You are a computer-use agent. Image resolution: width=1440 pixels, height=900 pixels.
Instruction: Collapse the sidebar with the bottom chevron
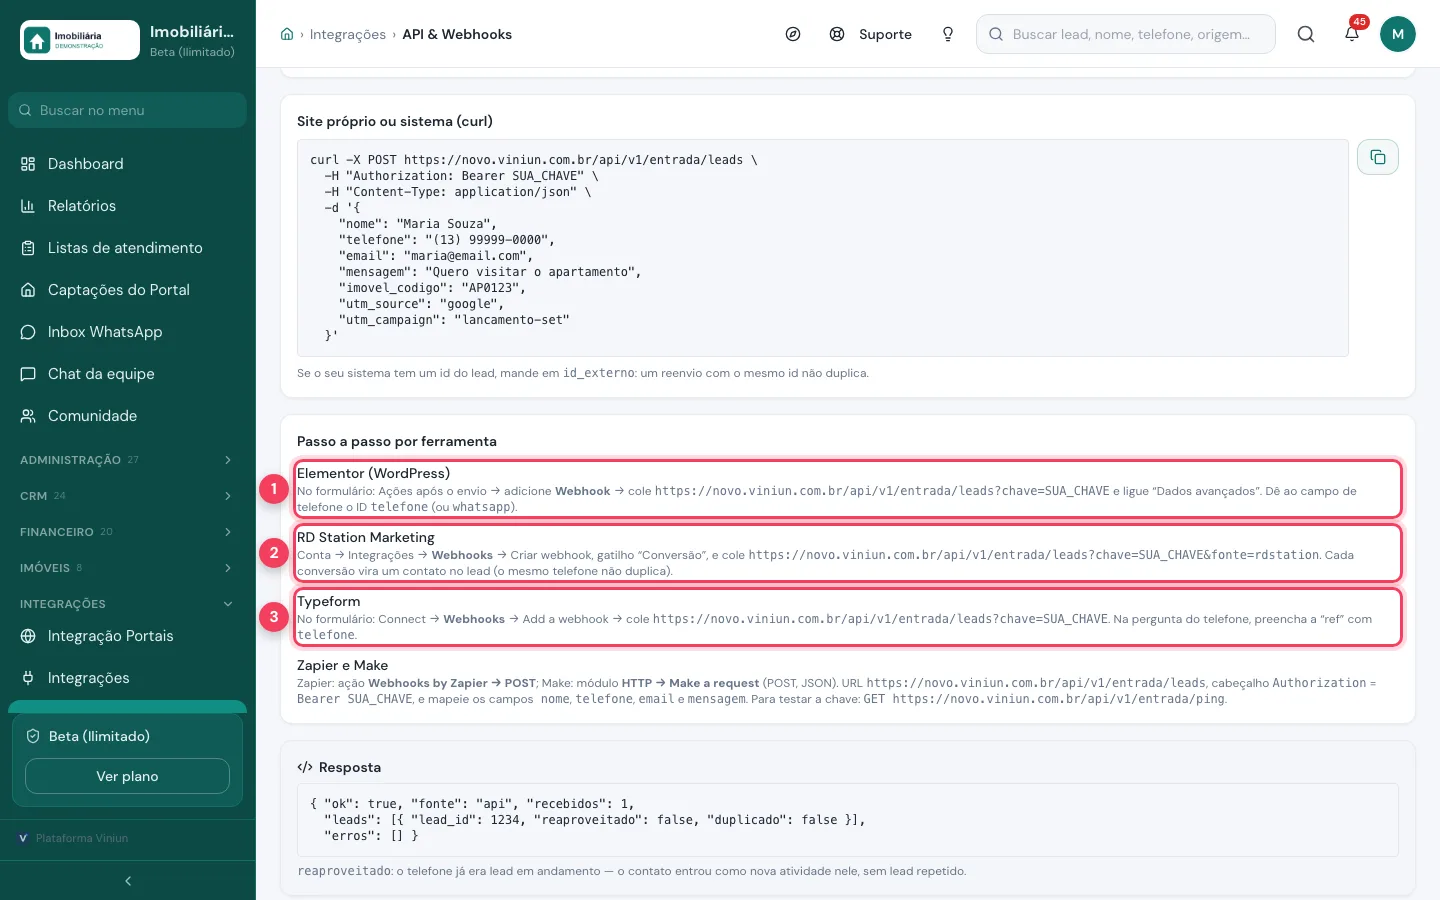point(128,881)
